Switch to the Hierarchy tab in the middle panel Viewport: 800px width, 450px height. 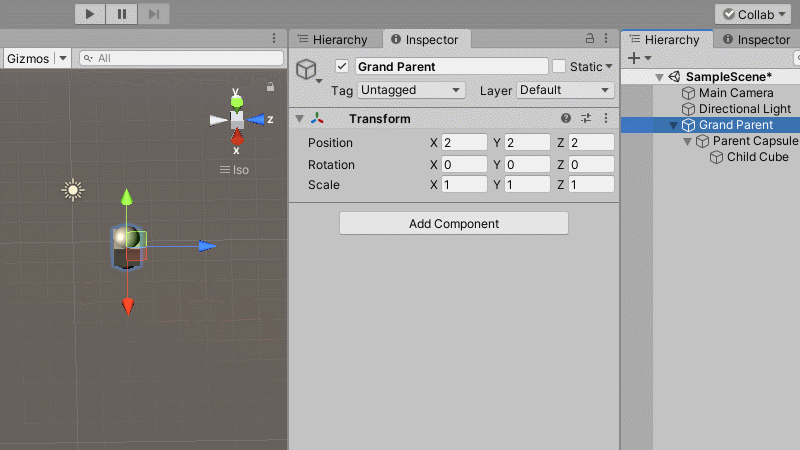tap(333, 39)
